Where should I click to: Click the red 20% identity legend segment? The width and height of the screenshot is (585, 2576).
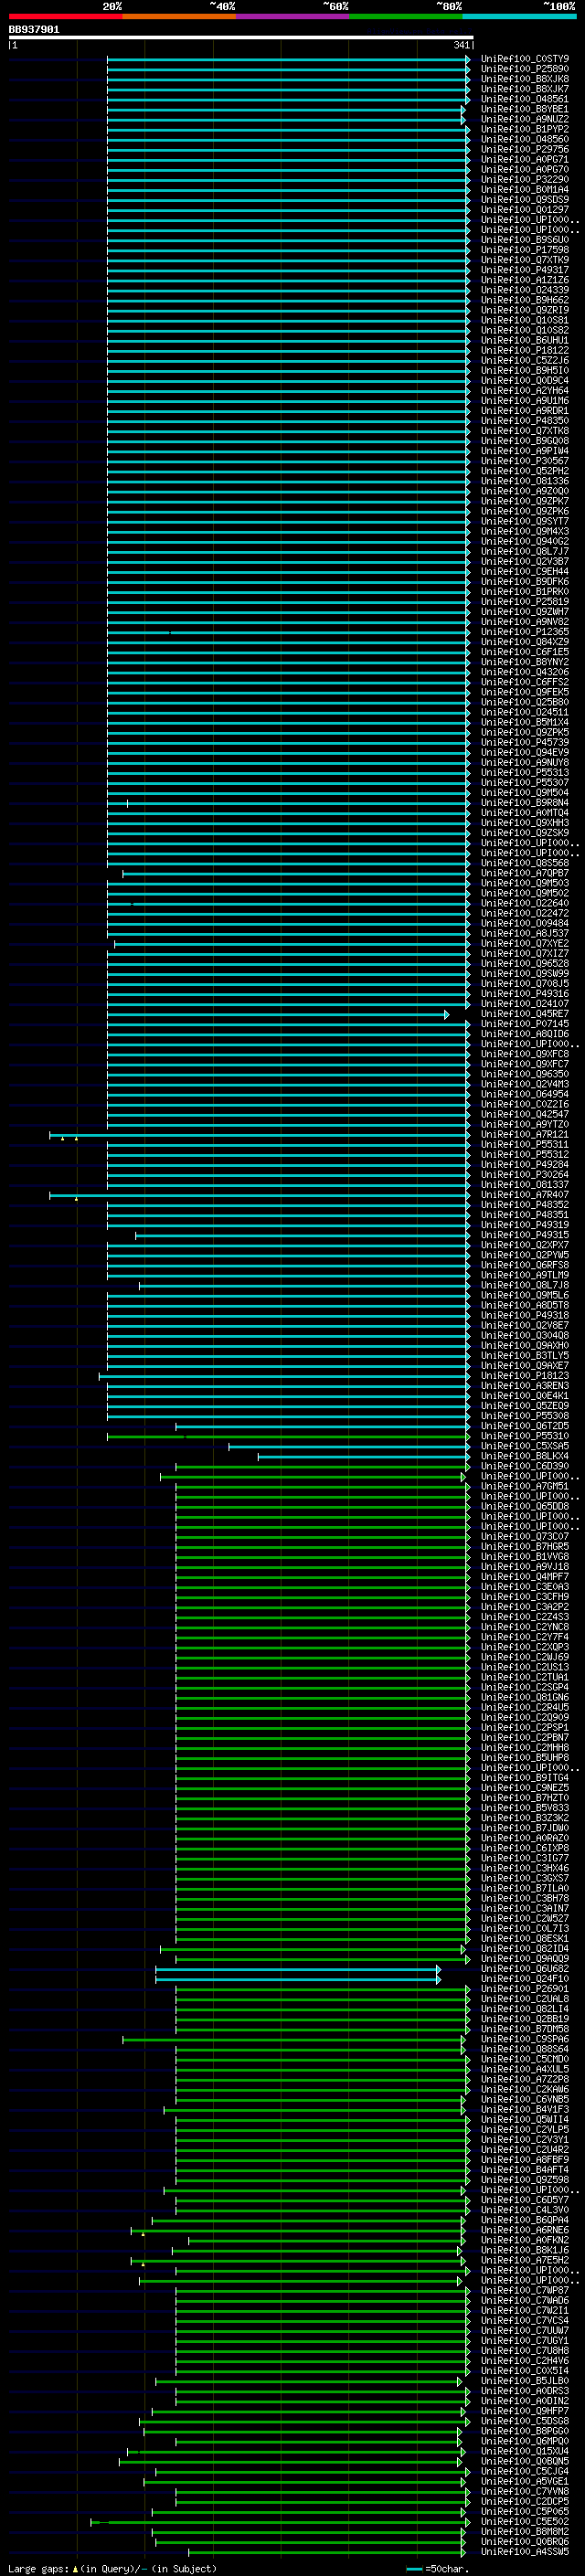65,16
